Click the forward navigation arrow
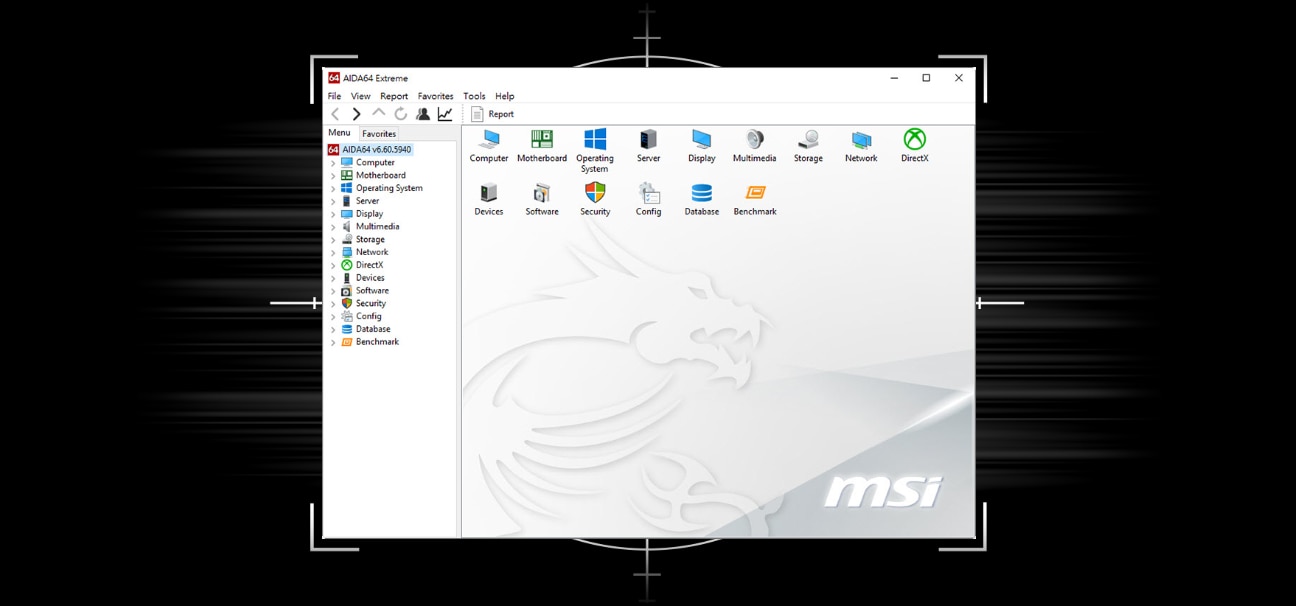 coord(356,114)
